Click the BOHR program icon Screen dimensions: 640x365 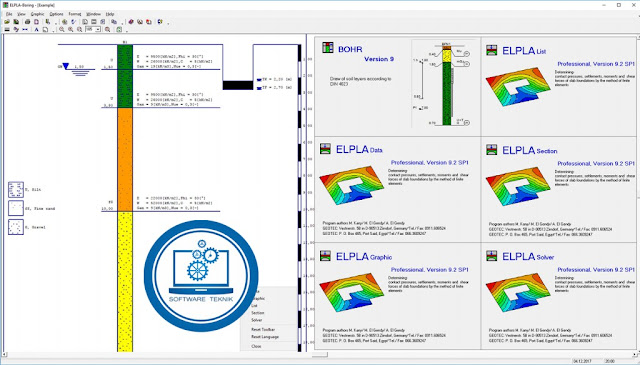[328, 47]
